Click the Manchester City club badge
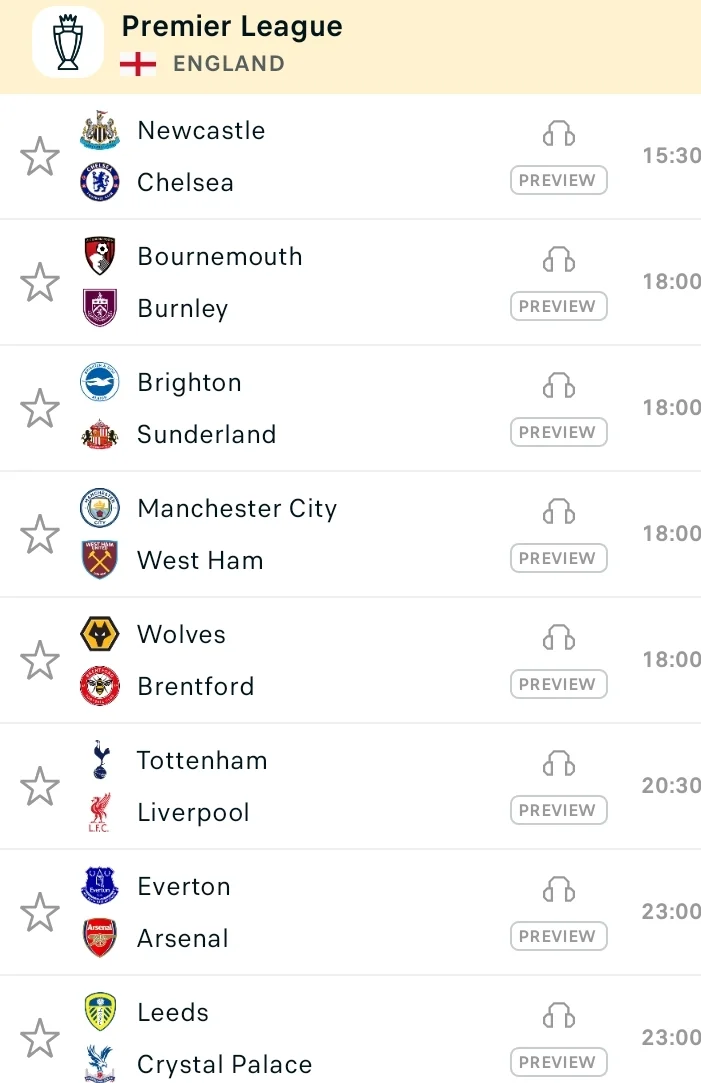 coord(100,509)
